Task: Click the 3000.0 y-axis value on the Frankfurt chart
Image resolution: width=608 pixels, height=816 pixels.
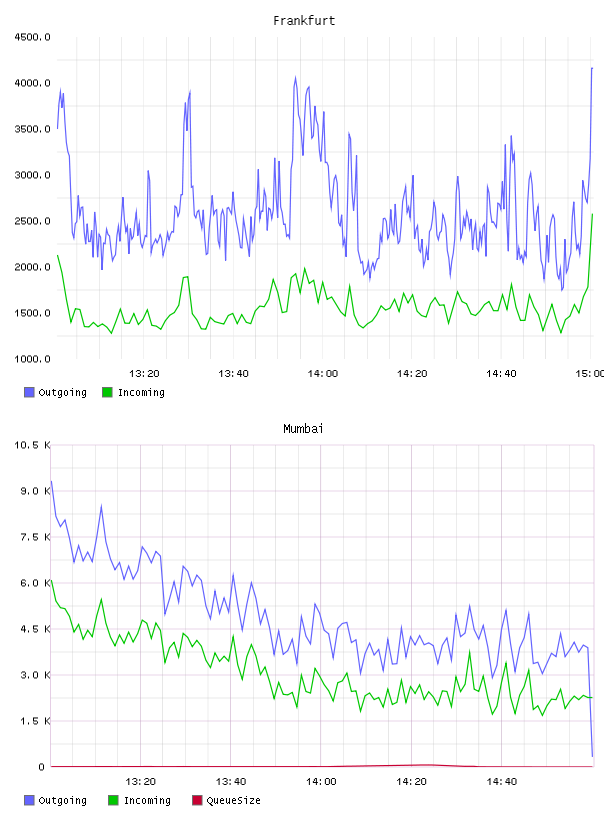Action: click(32, 175)
